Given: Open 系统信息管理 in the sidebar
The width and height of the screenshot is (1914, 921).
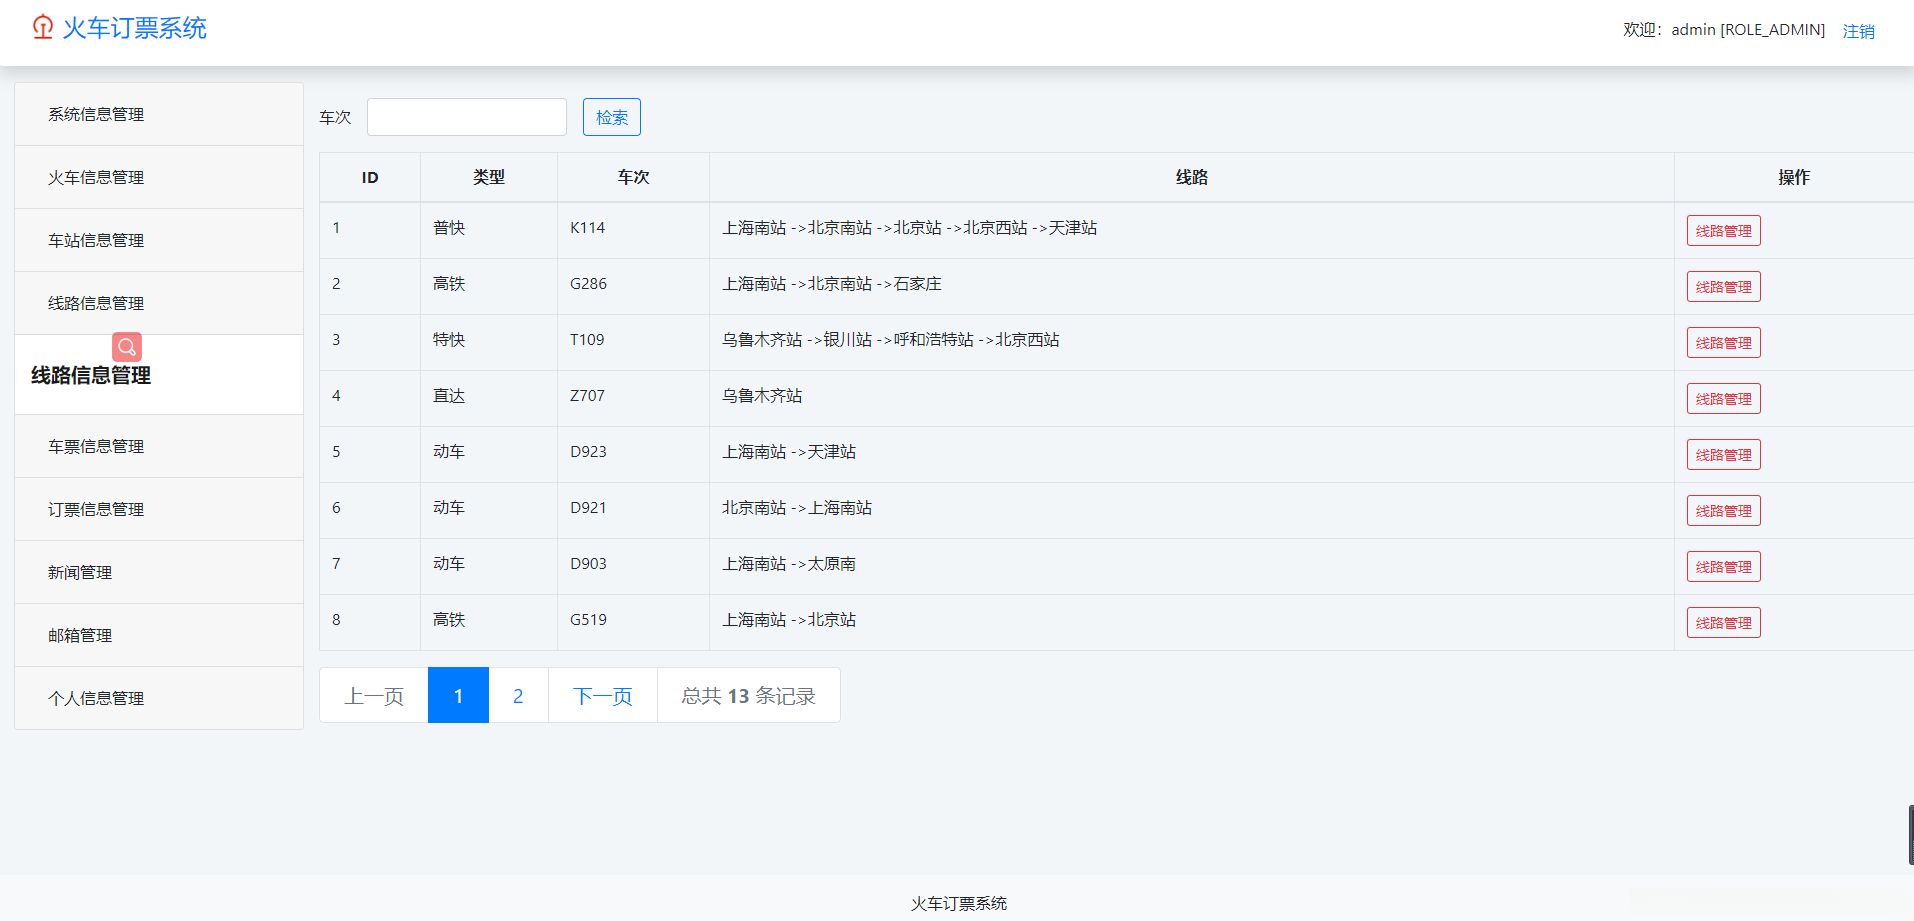Looking at the screenshot, I should 95,114.
